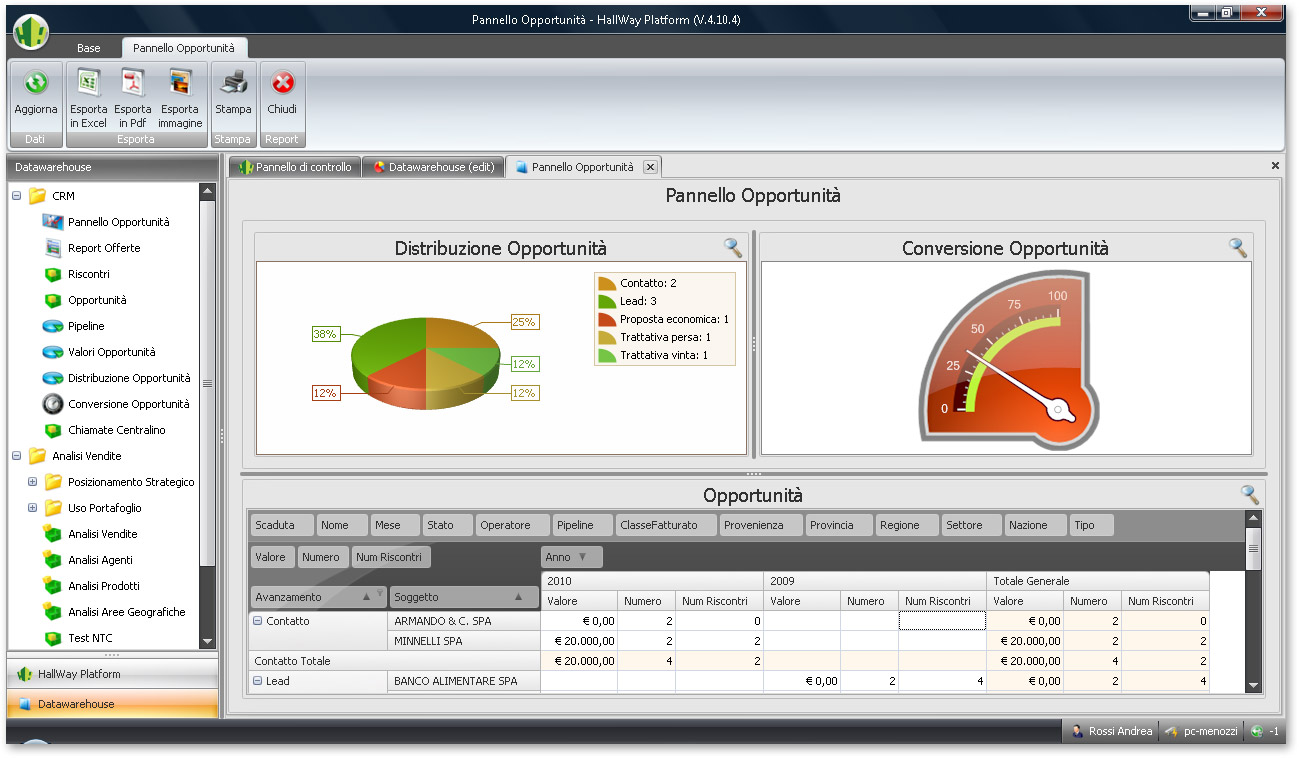
Task: Expand the Posizionamento Strategico folder
Action: point(32,481)
